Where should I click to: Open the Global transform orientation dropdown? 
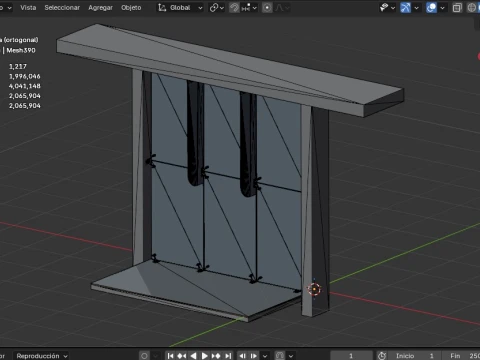[x=180, y=7]
